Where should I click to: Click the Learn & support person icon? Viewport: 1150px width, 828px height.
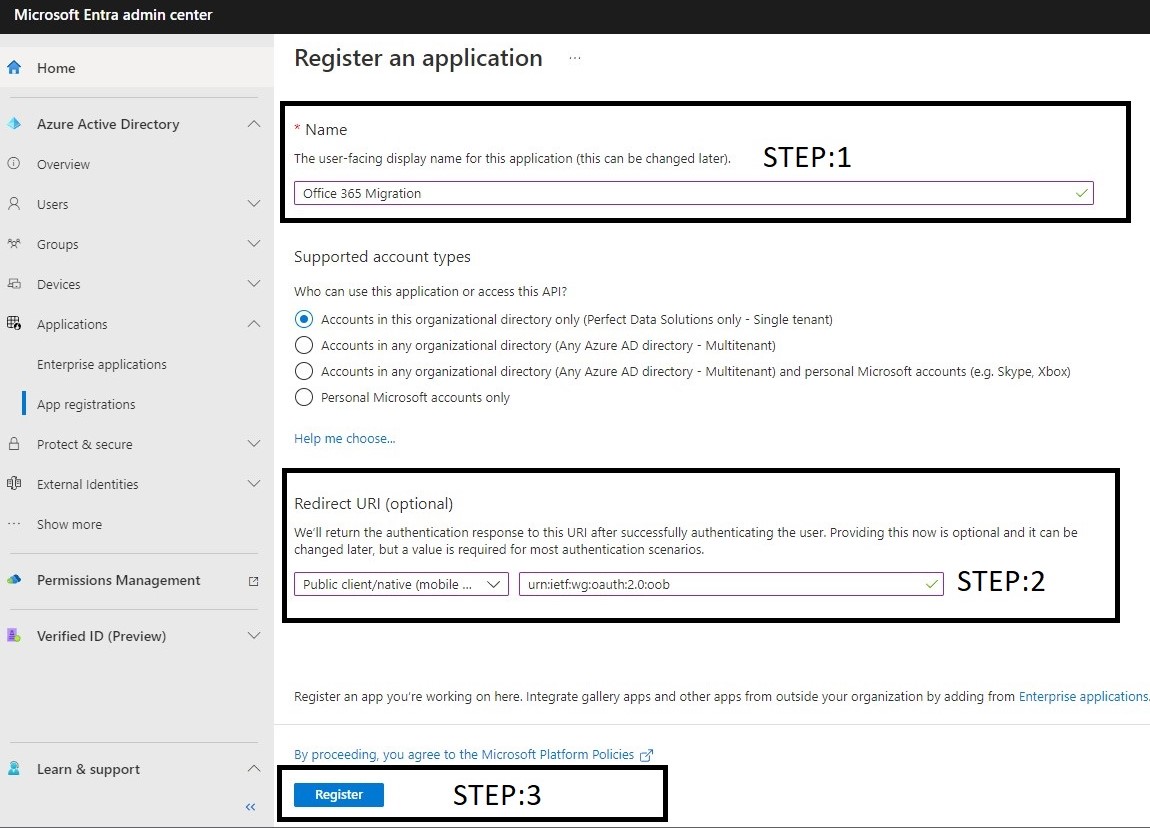click(14, 769)
